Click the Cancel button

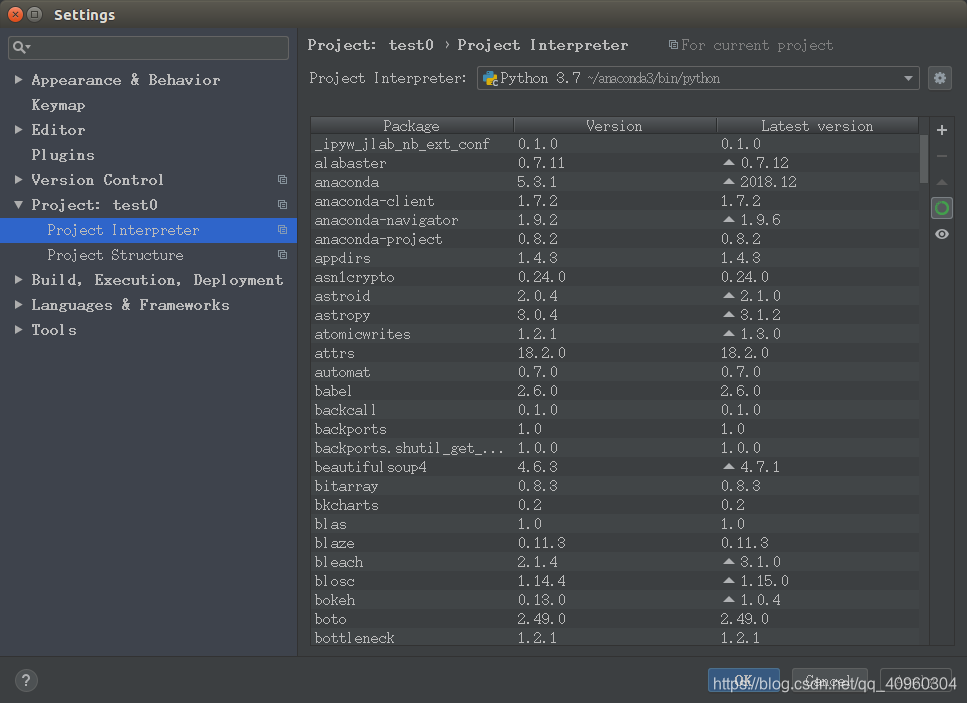click(829, 680)
